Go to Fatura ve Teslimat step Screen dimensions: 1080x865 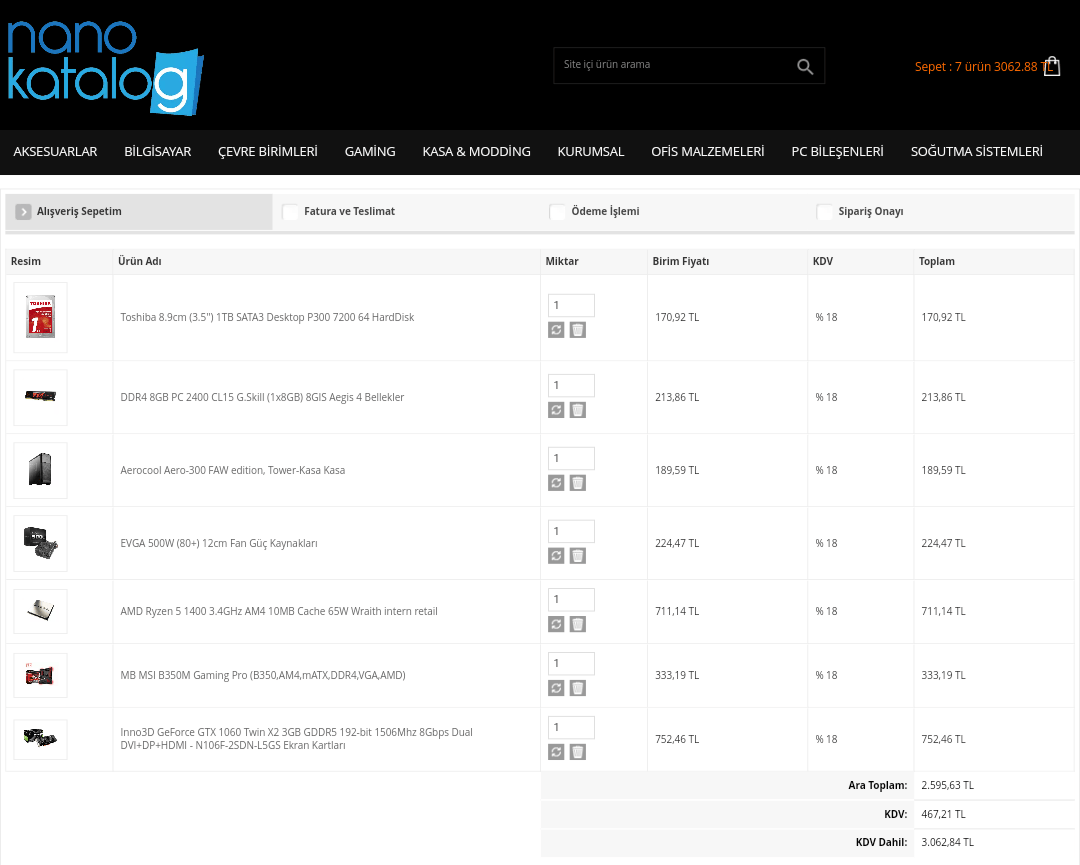pos(349,211)
